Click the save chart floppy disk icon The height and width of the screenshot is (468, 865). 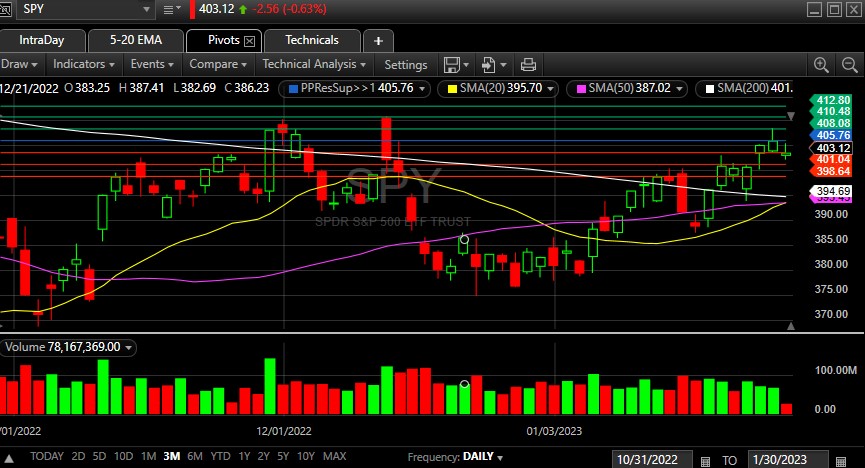[x=451, y=65]
